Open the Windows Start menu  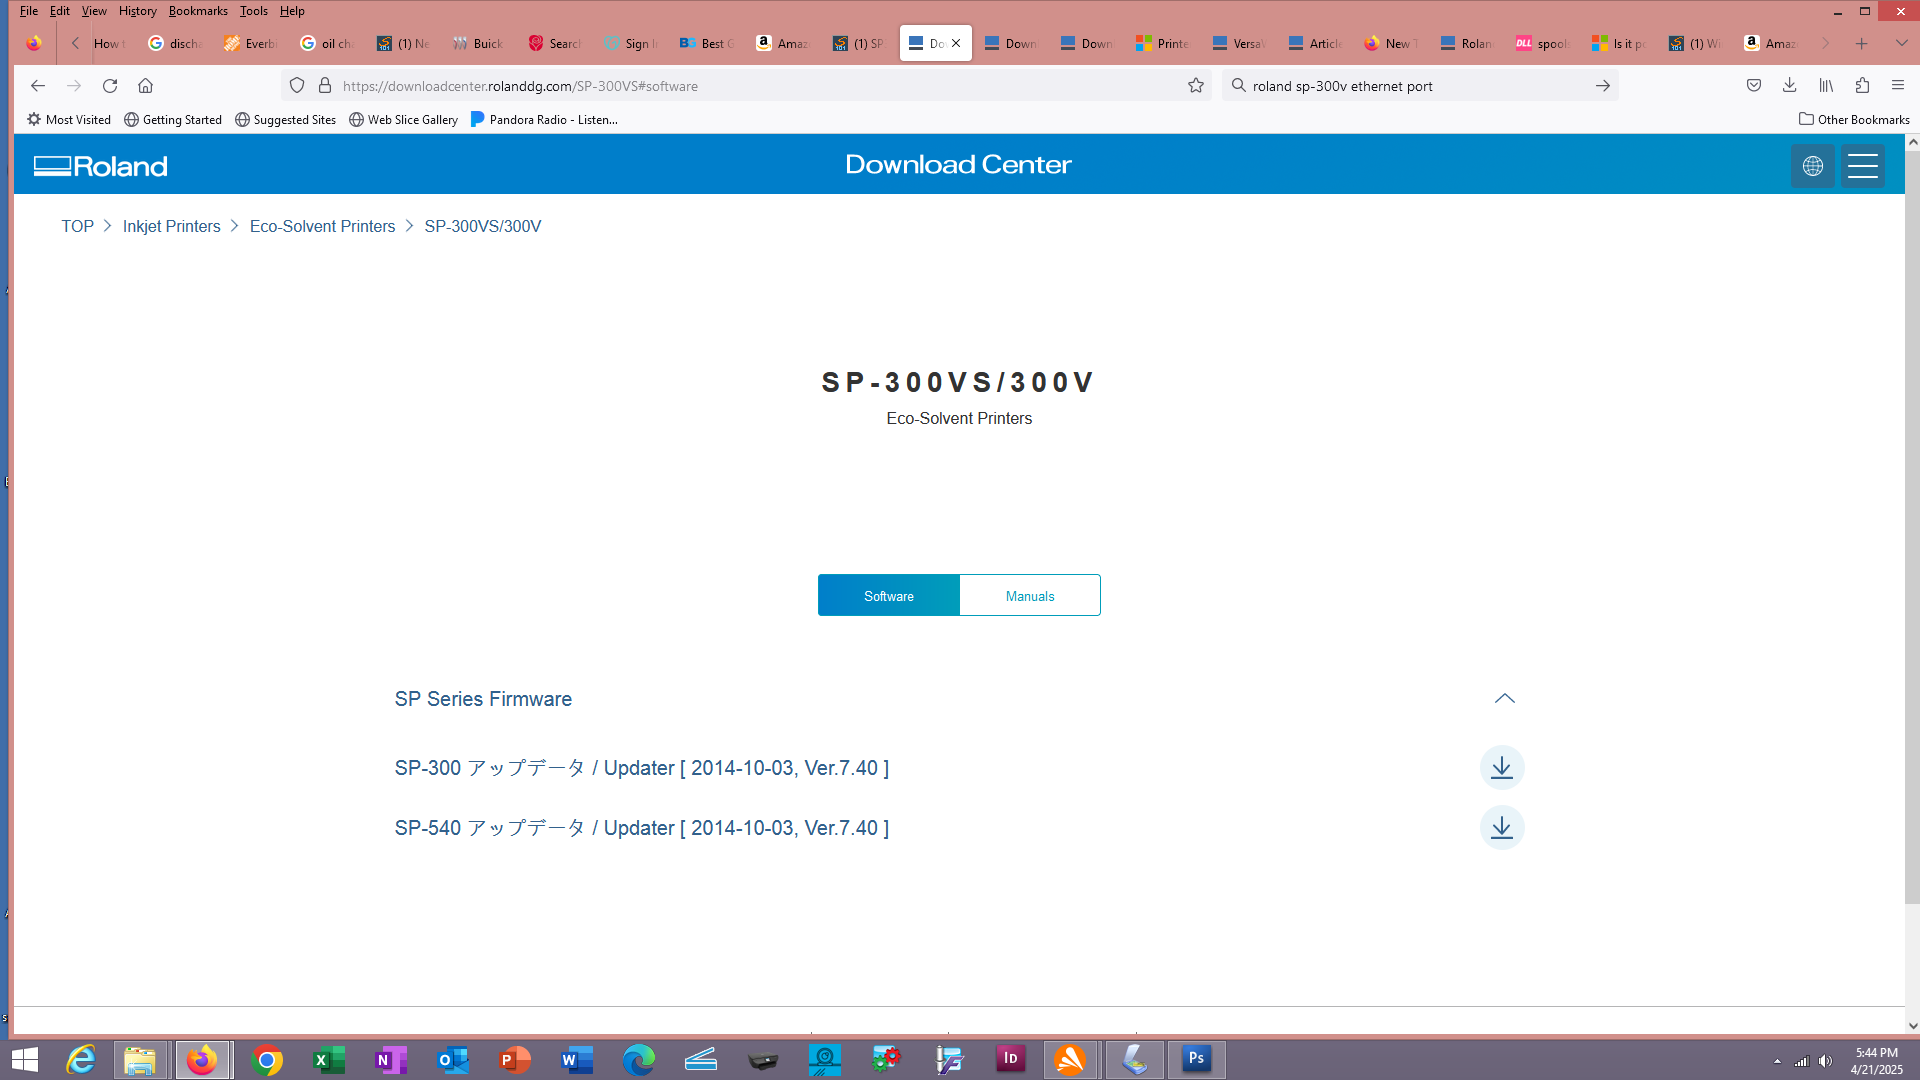24,1060
